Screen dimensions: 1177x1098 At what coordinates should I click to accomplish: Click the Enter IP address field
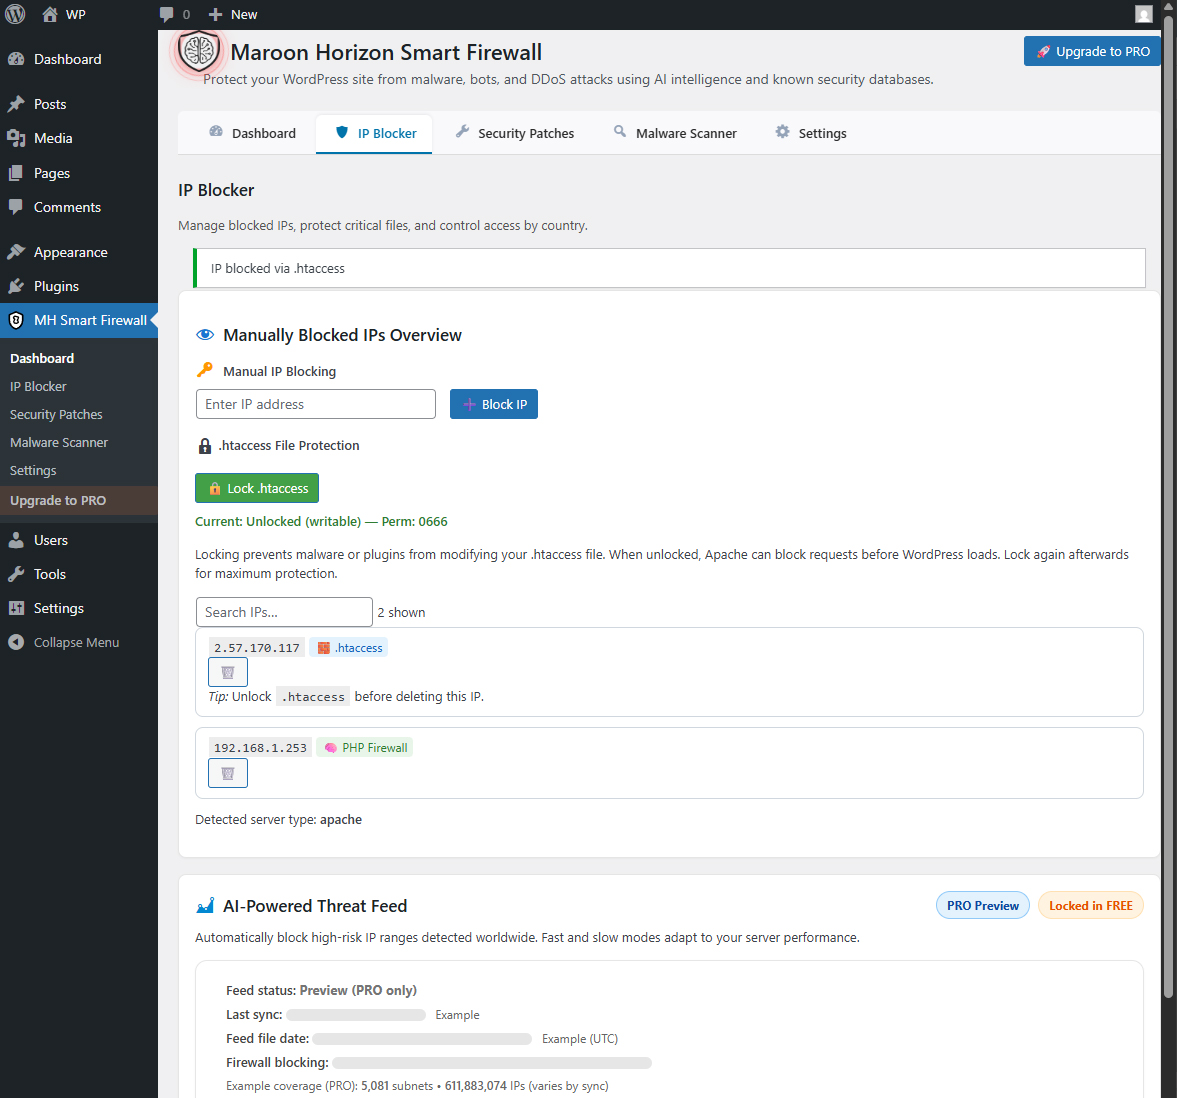(316, 404)
